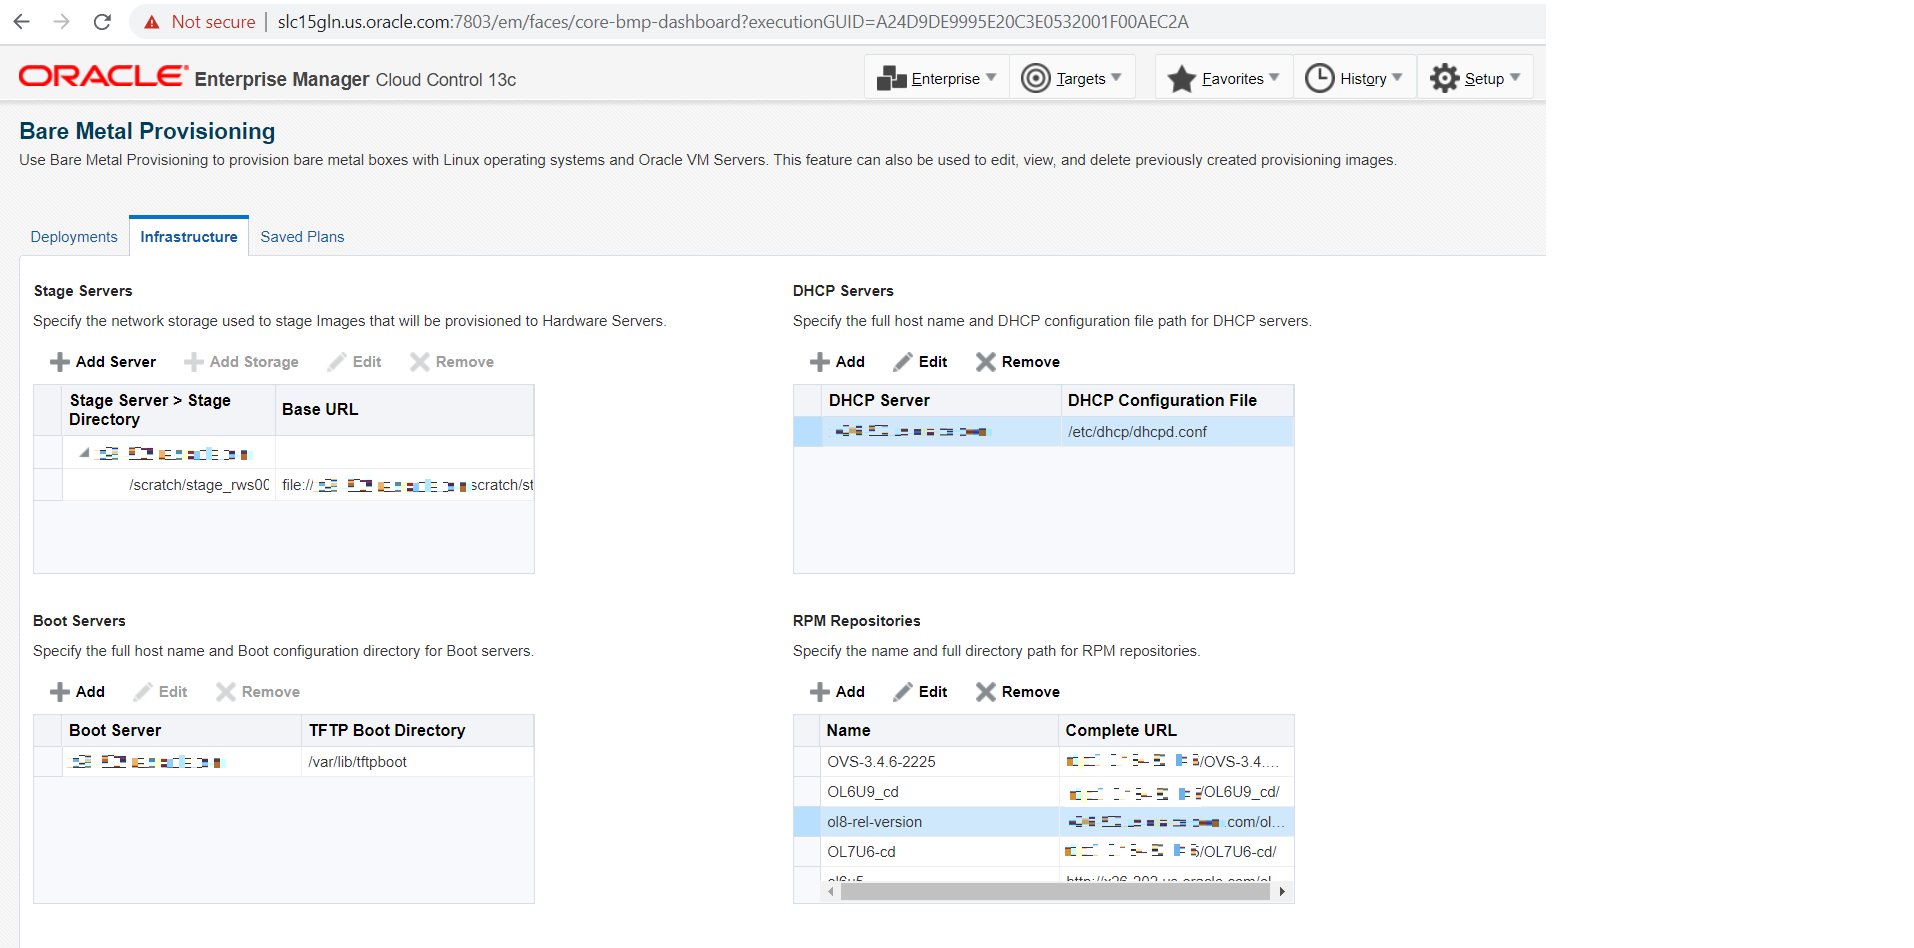
Task: Click the pencil icon in RPM Repositories
Action: [x=903, y=692]
